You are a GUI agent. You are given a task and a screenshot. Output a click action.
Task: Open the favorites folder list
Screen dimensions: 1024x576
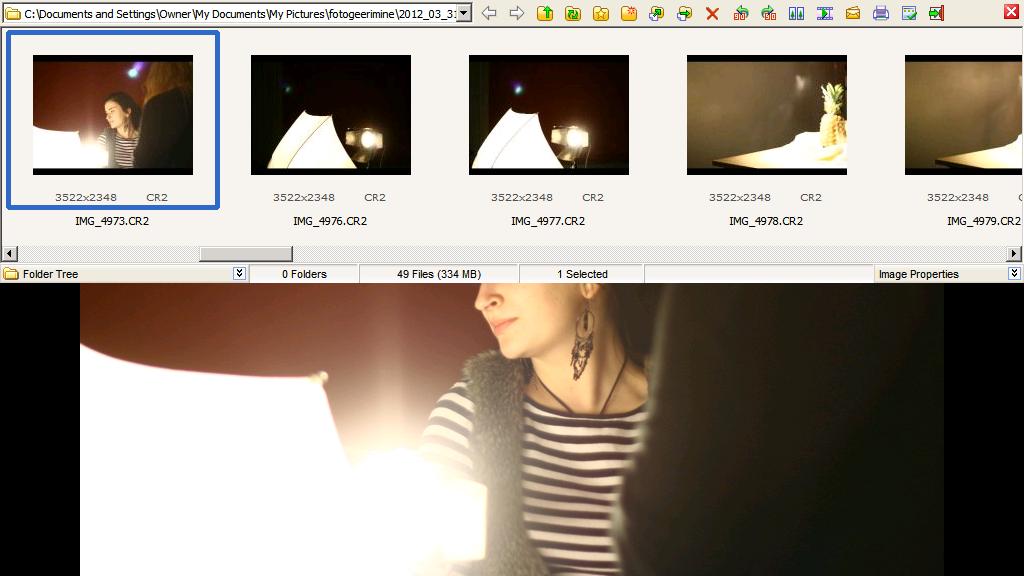[x=601, y=13]
